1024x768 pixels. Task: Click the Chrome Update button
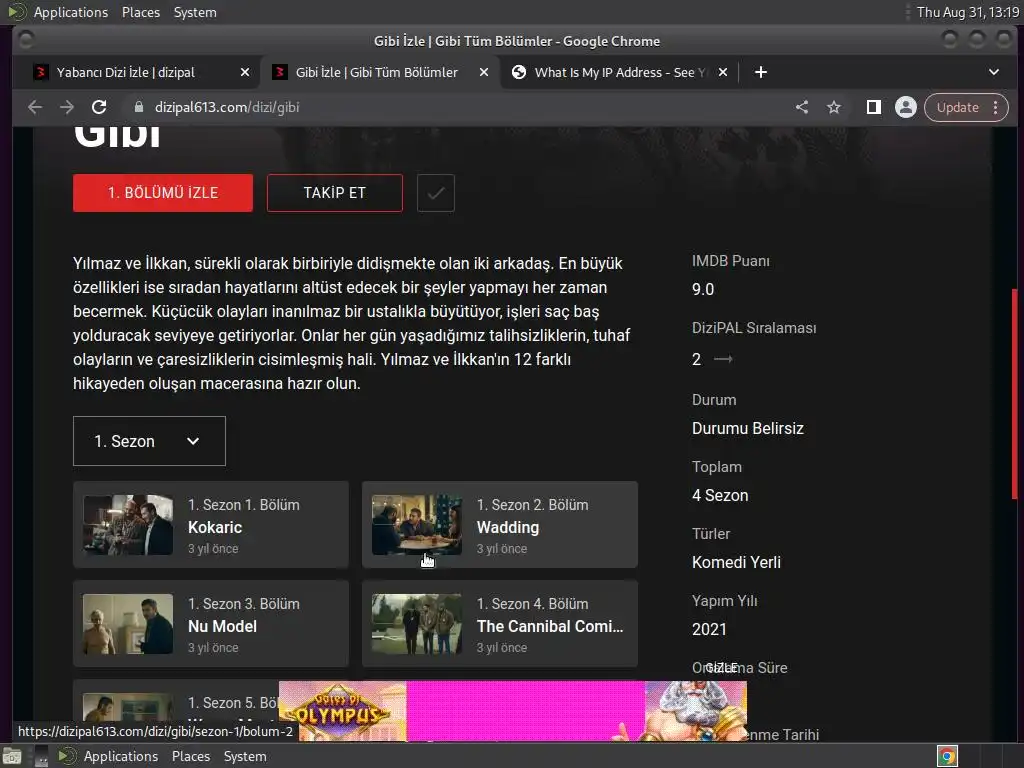pos(957,107)
